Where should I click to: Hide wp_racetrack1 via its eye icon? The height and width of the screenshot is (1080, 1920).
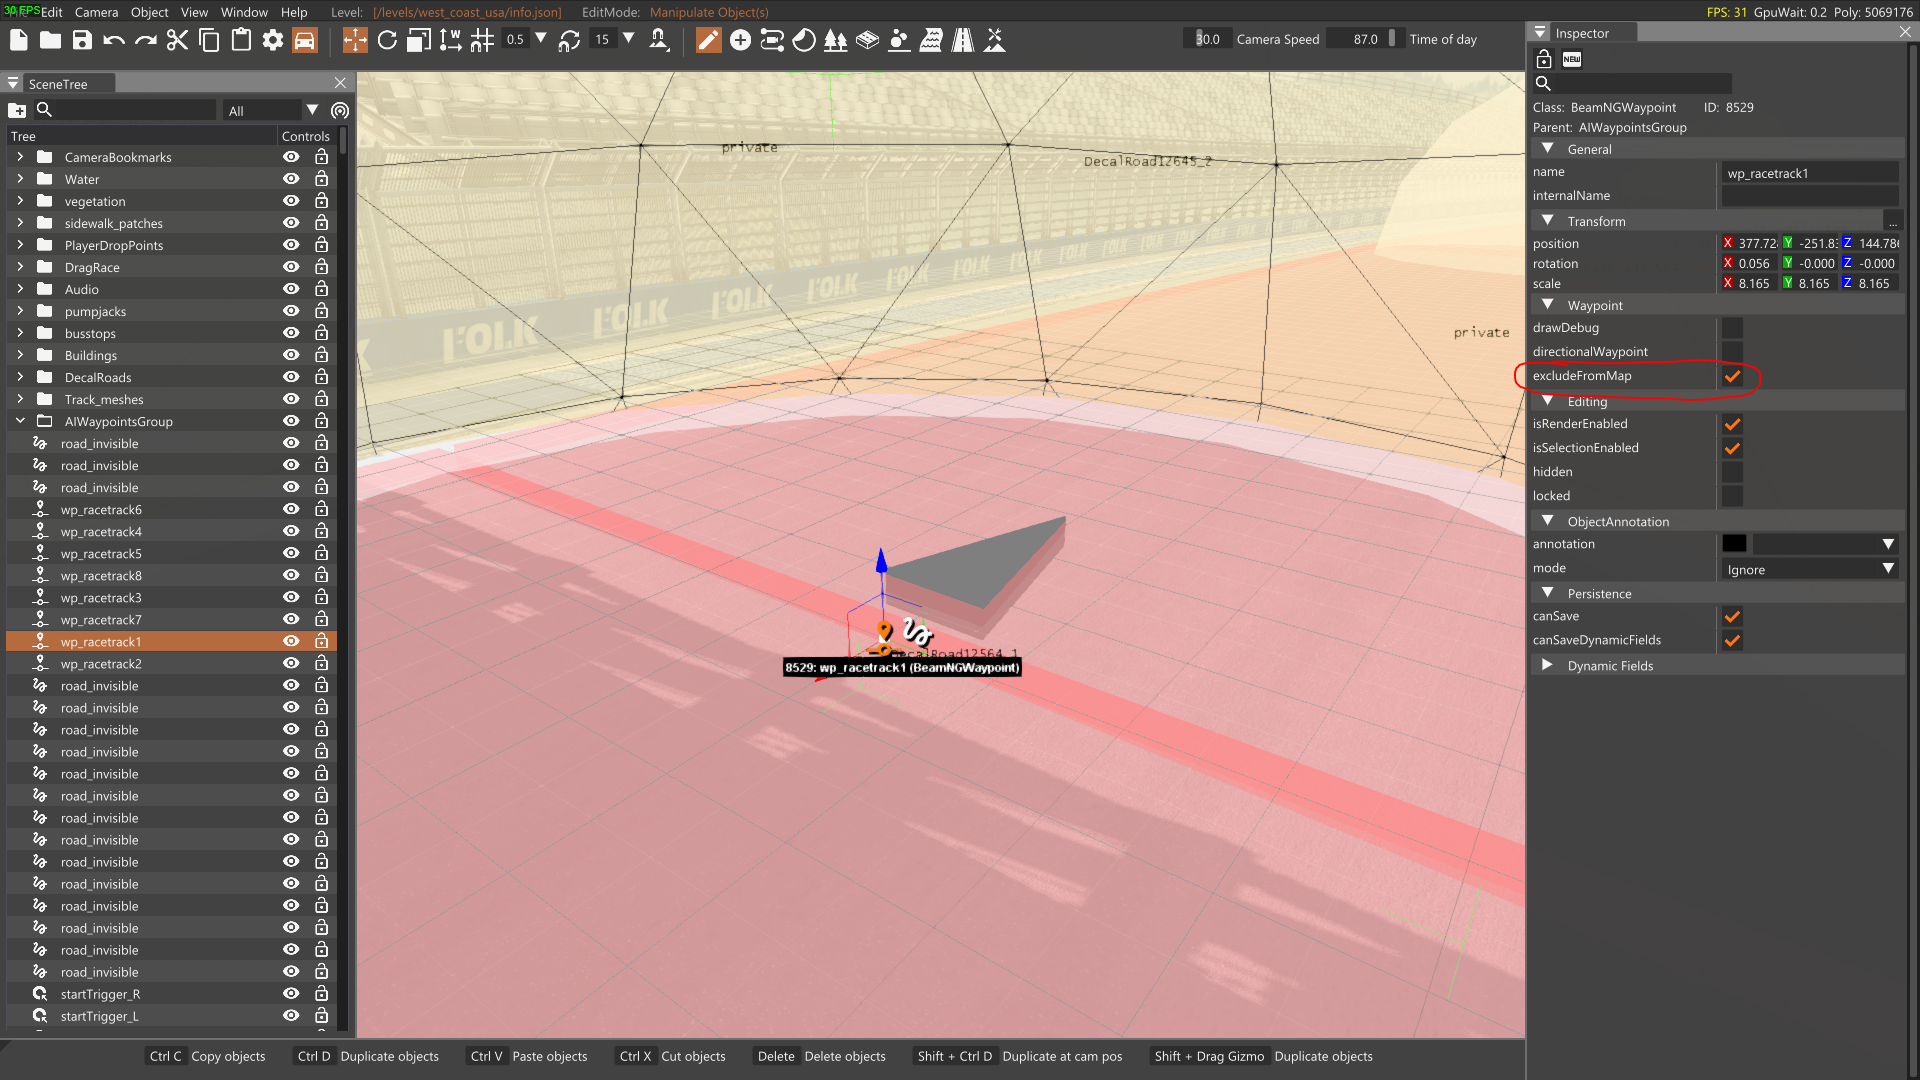(291, 641)
